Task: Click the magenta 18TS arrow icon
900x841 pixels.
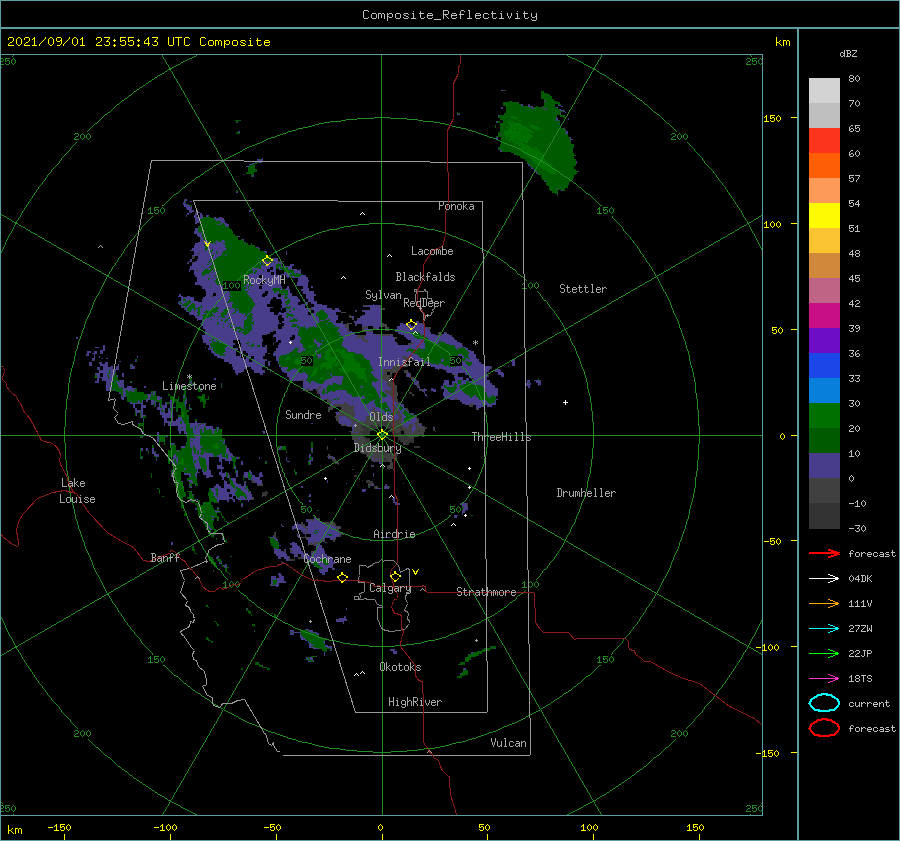Action: (824, 679)
